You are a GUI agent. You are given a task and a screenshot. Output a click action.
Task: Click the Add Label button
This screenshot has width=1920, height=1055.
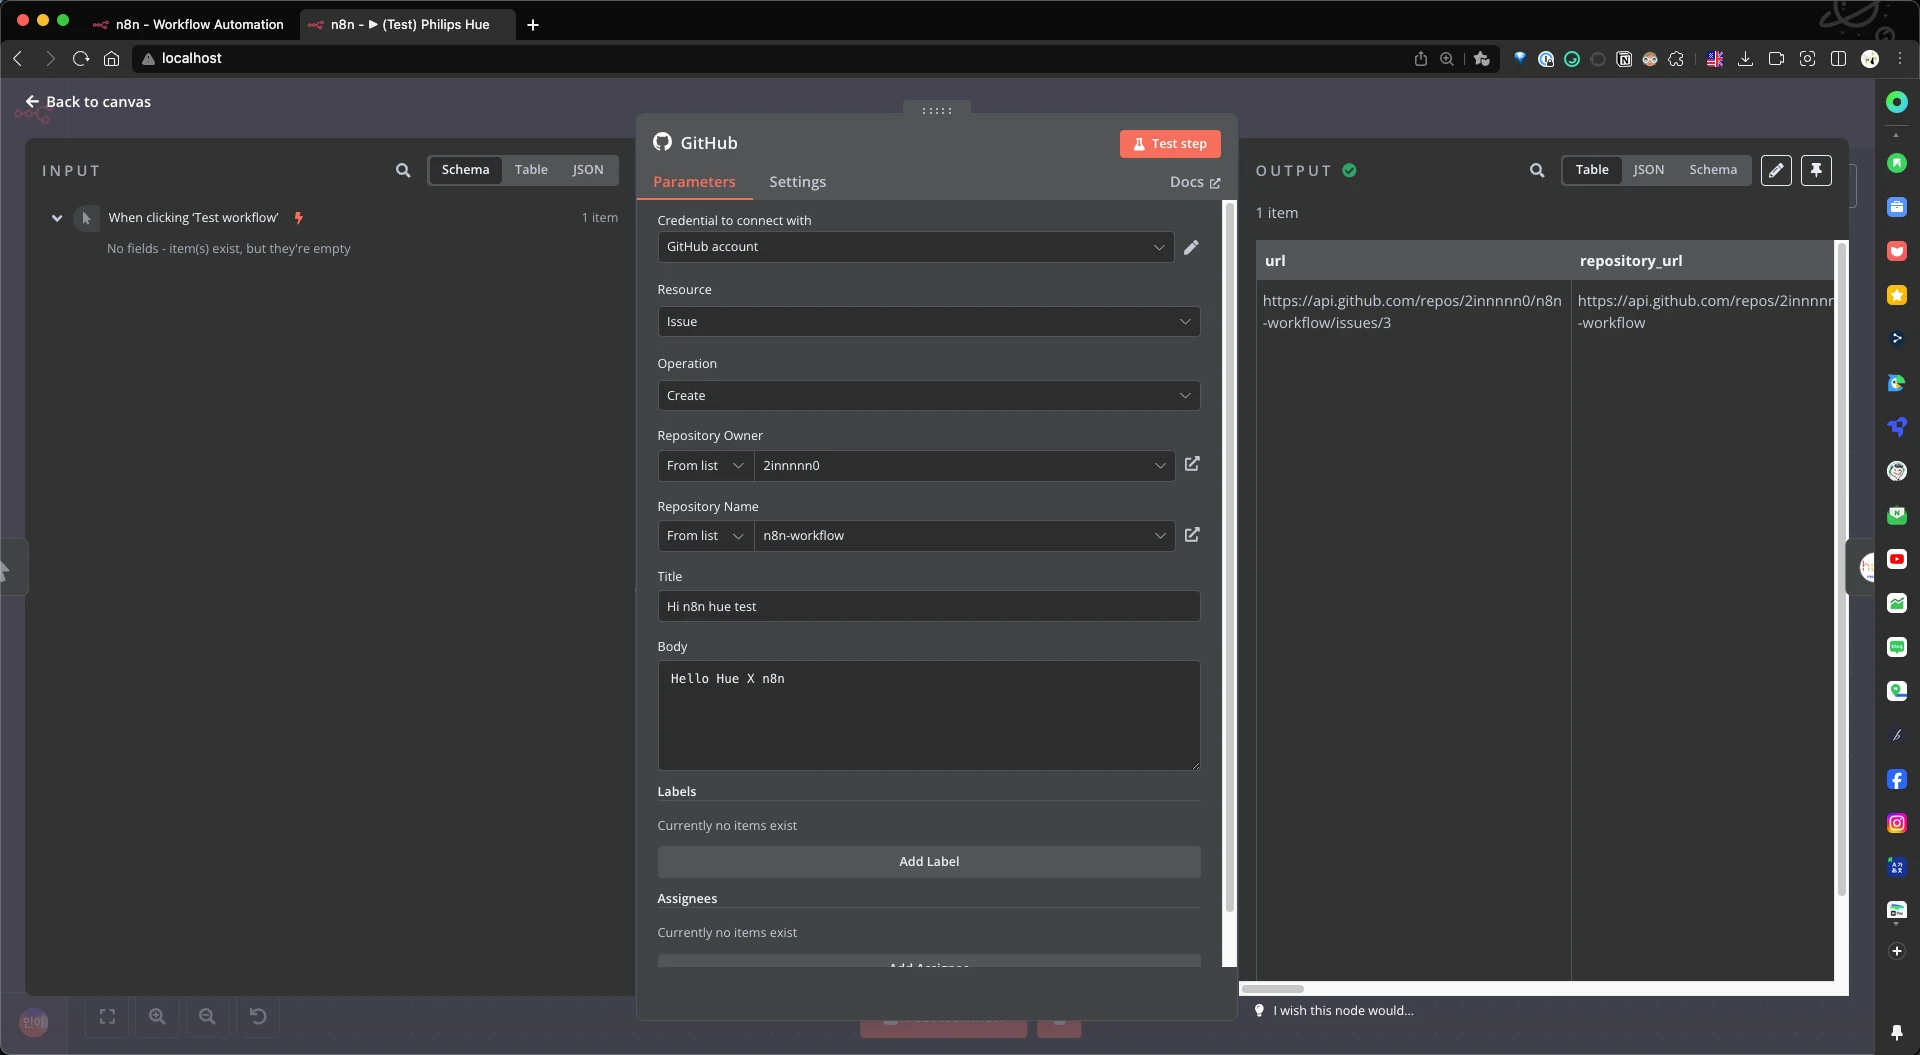(x=929, y=861)
